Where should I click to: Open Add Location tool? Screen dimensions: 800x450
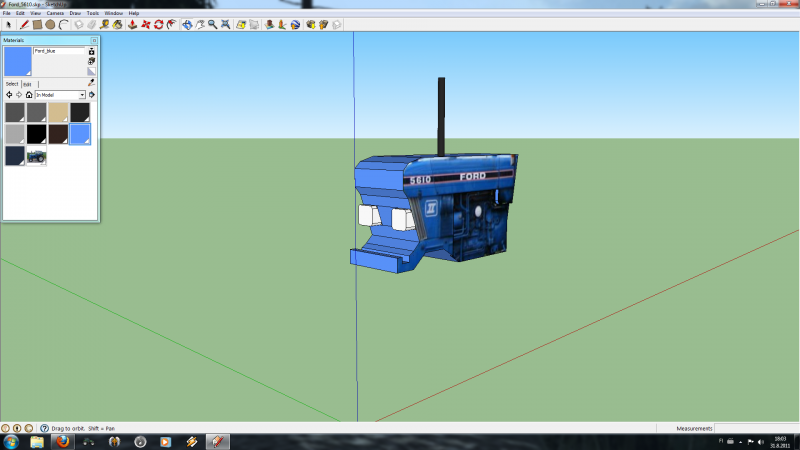(241, 24)
